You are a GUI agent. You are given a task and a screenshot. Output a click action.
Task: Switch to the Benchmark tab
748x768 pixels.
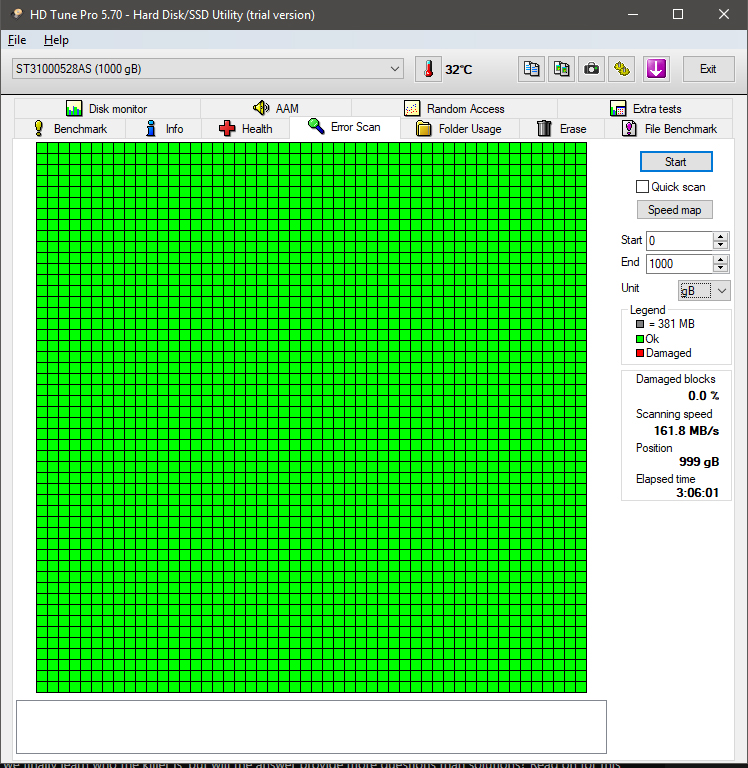pyautogui.click(x=69, y=129)
